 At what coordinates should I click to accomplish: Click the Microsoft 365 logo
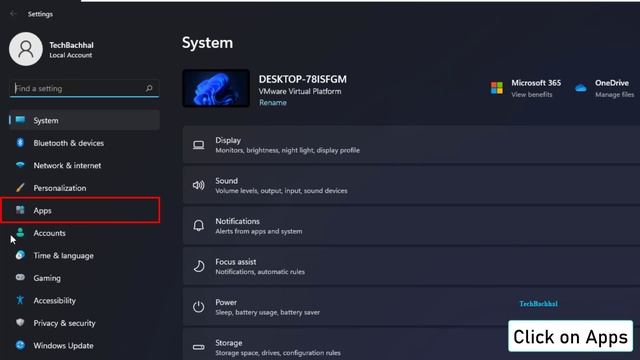[x=497, y=88]
